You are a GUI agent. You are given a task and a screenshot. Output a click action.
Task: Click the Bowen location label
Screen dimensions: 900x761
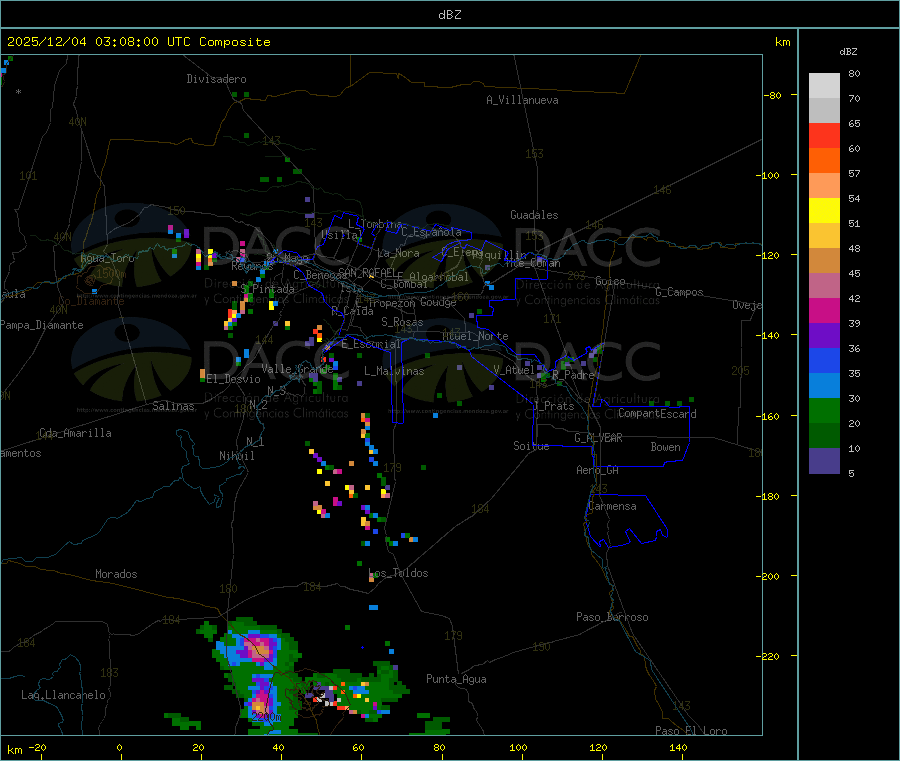click(x=665, y=446)
